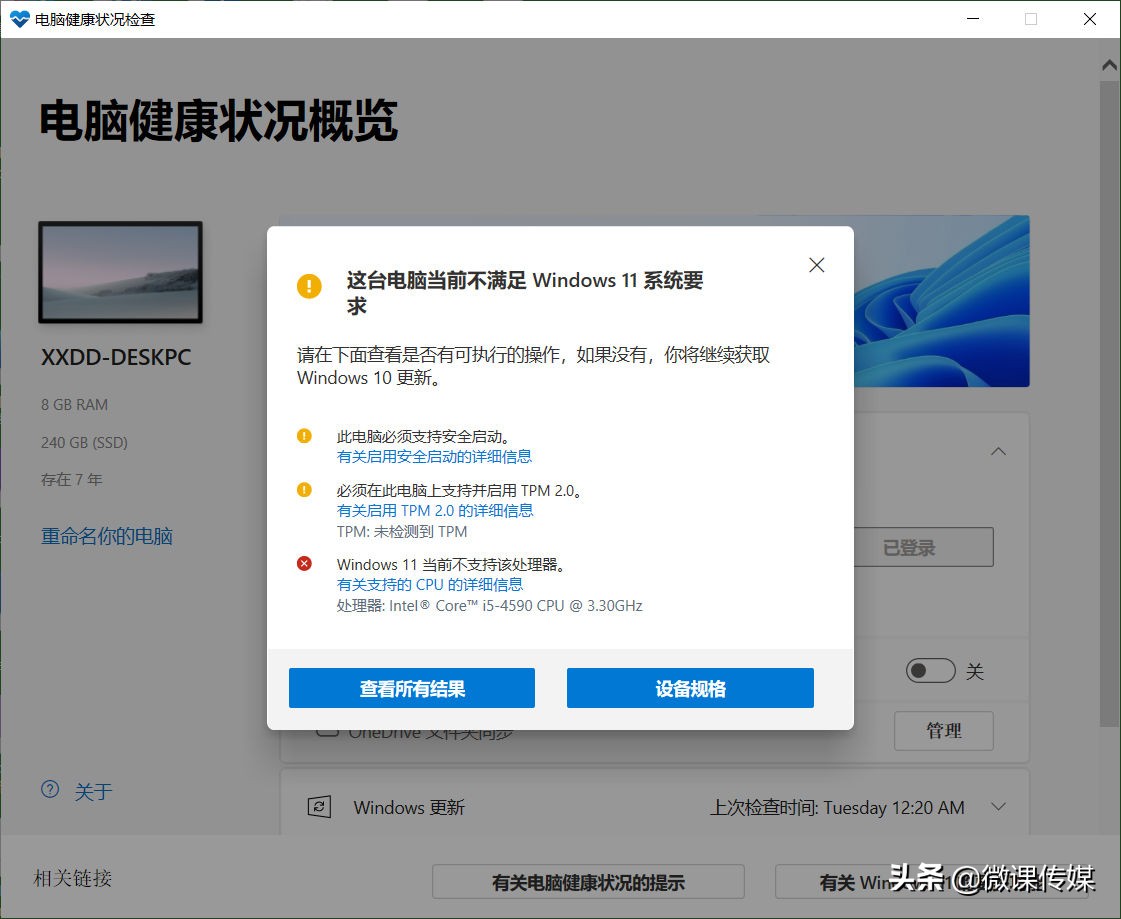The image size is (1121, 919).
Task: Open 有关启用 TPM 2.0 的详细信息 link
Action: 434,510
